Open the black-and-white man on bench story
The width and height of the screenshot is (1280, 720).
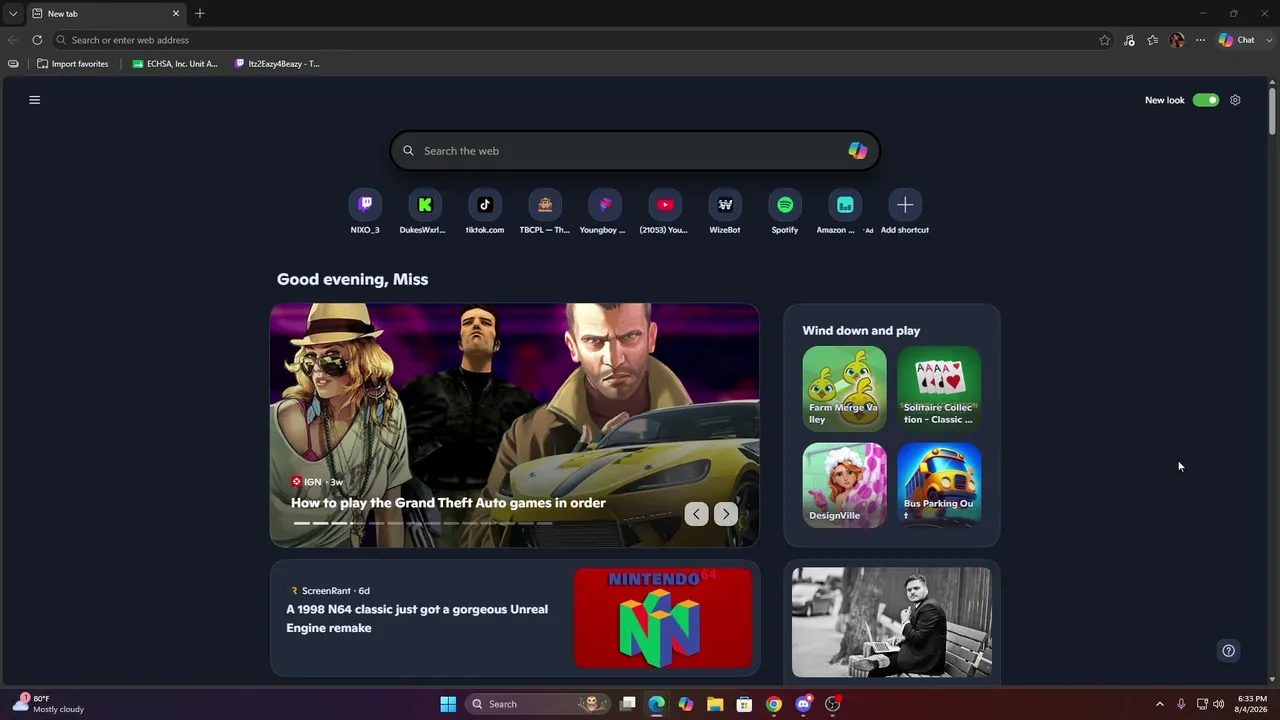pyautogui.click(x=892, y=622)
